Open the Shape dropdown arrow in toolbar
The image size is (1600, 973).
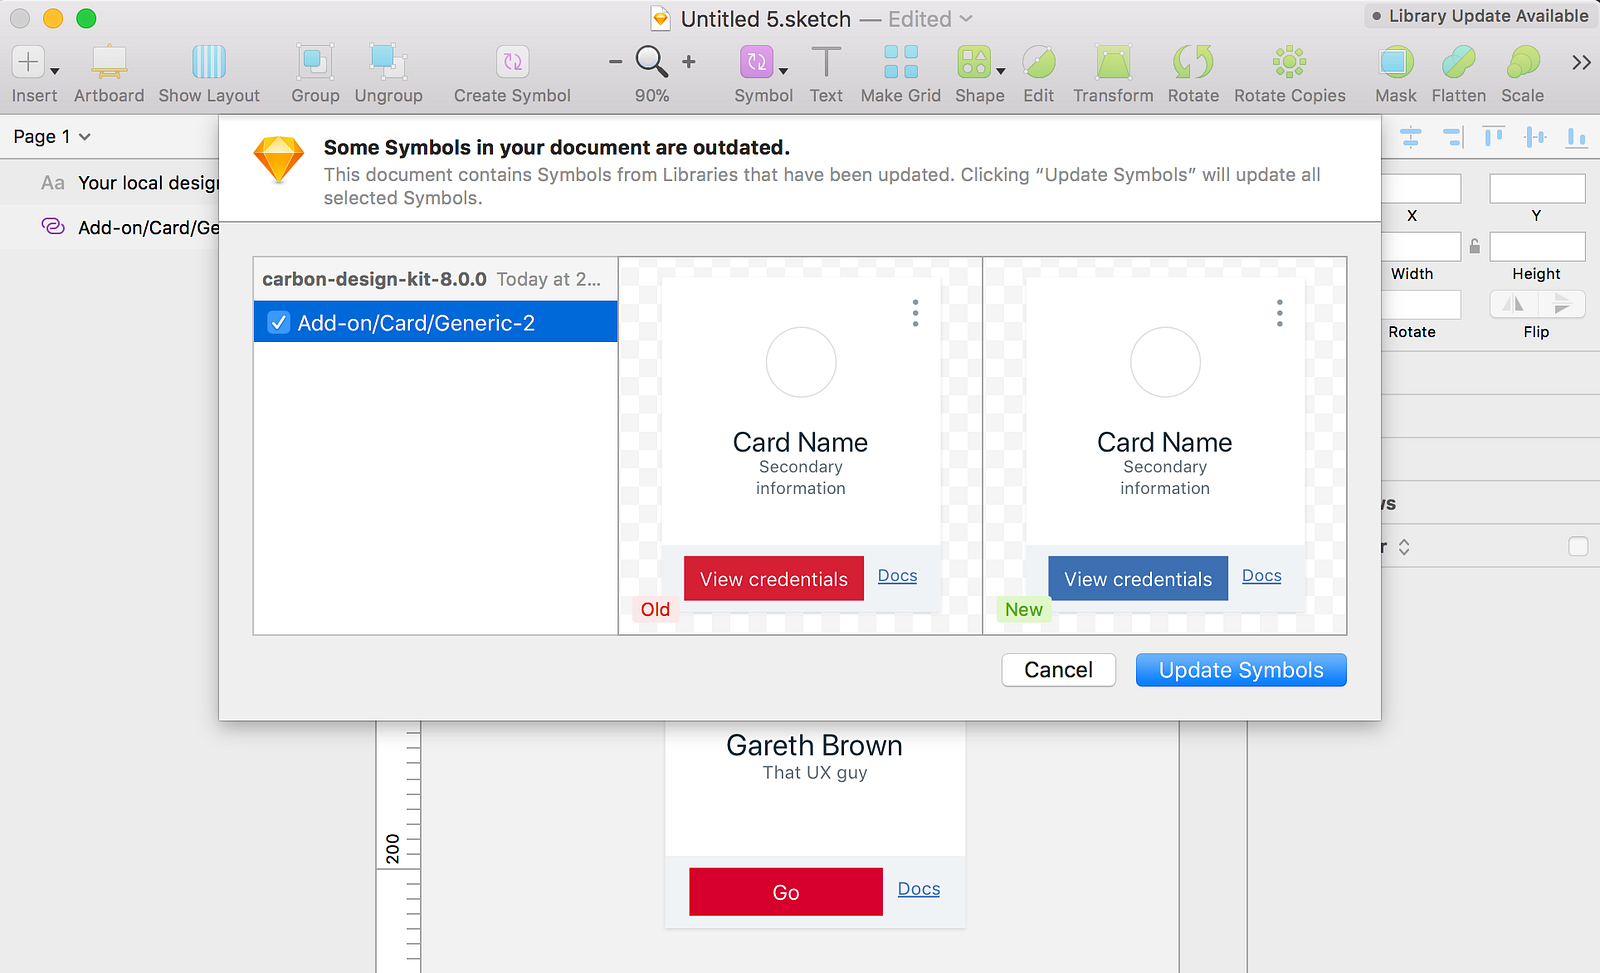tap(1000, 71)
